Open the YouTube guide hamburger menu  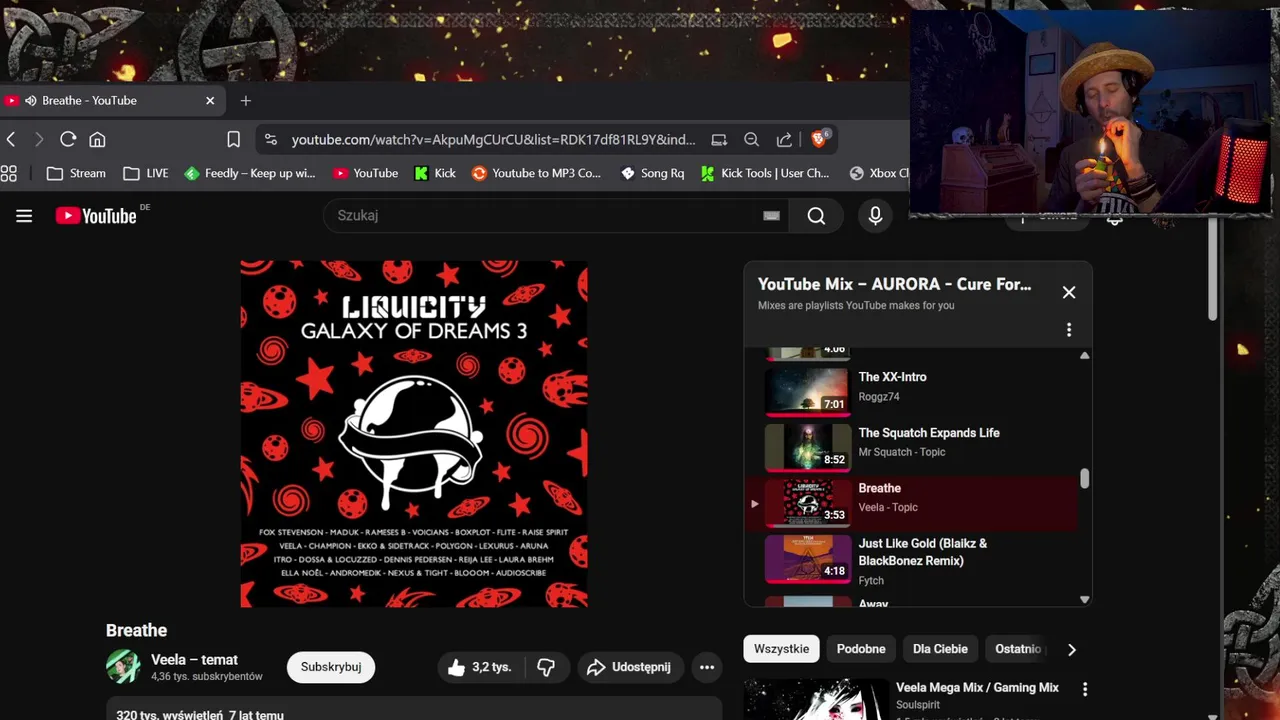click(24, 216)
